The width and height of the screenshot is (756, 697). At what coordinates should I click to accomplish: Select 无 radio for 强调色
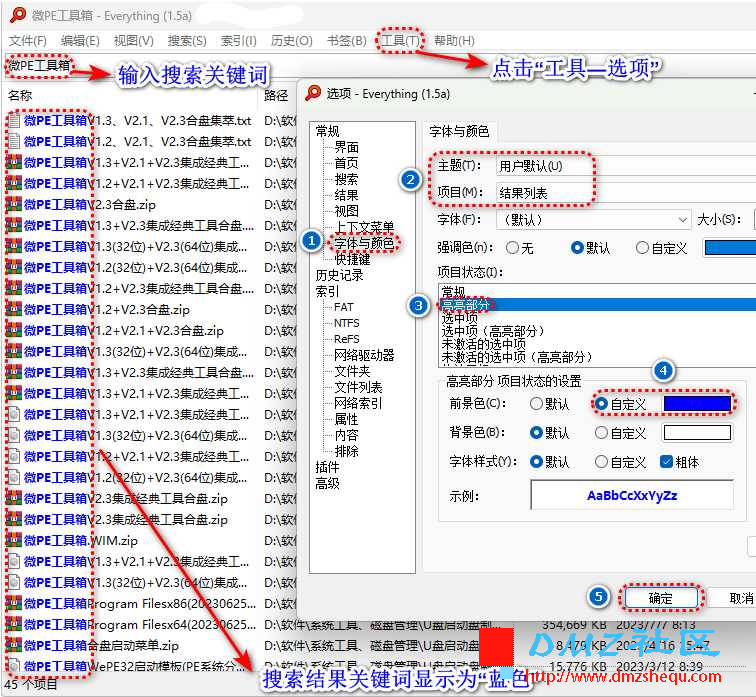[513, 248]
